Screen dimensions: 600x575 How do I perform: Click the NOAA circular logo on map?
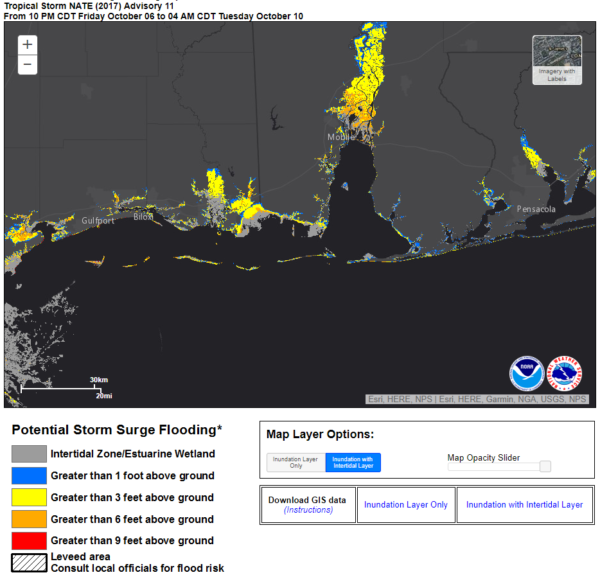tap(527, 373)
